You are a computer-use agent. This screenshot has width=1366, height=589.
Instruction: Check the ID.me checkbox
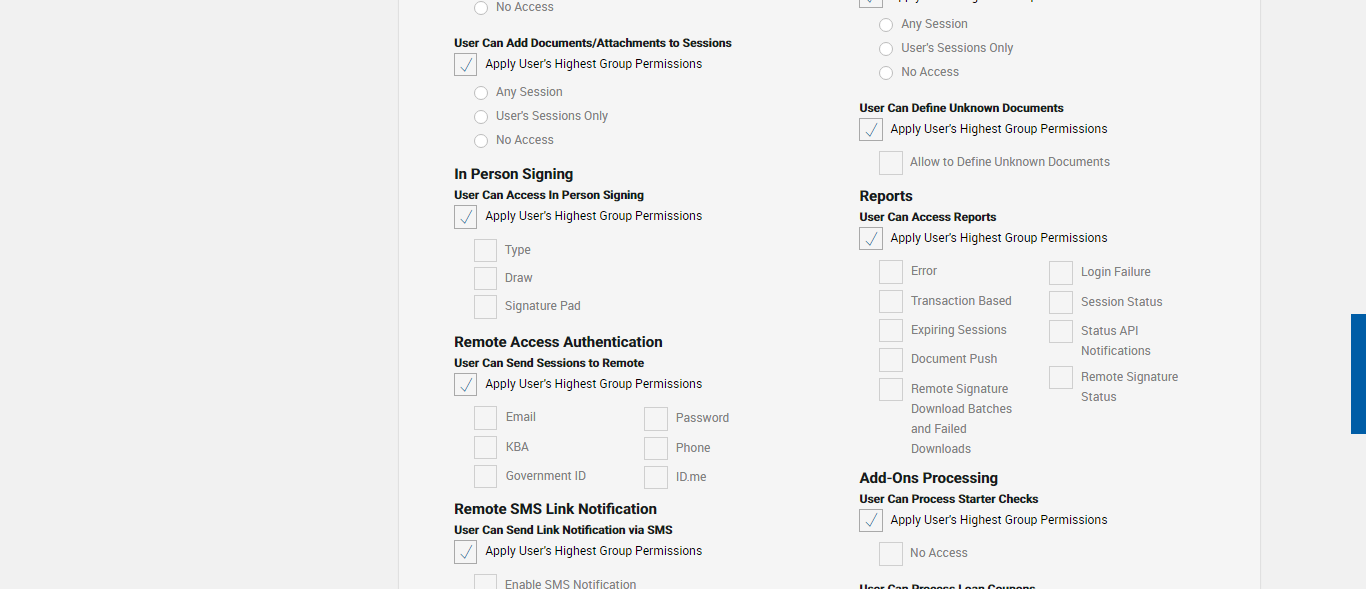coord(655,477)
